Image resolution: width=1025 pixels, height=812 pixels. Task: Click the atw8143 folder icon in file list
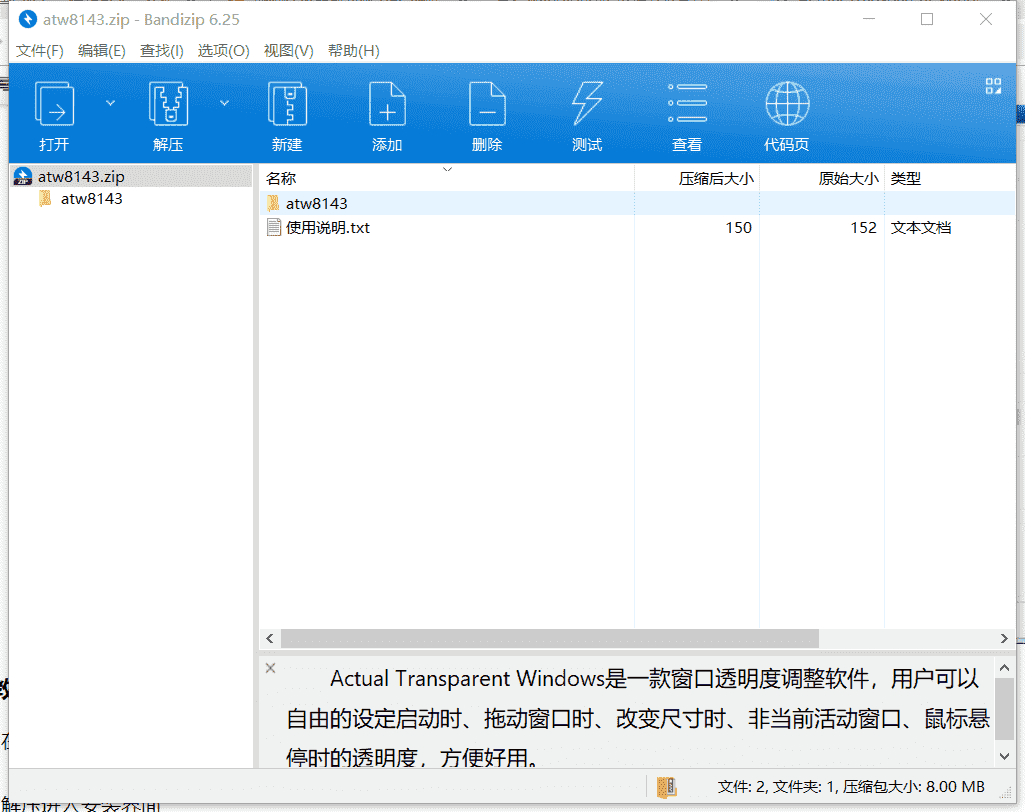[x=273, y=203]
